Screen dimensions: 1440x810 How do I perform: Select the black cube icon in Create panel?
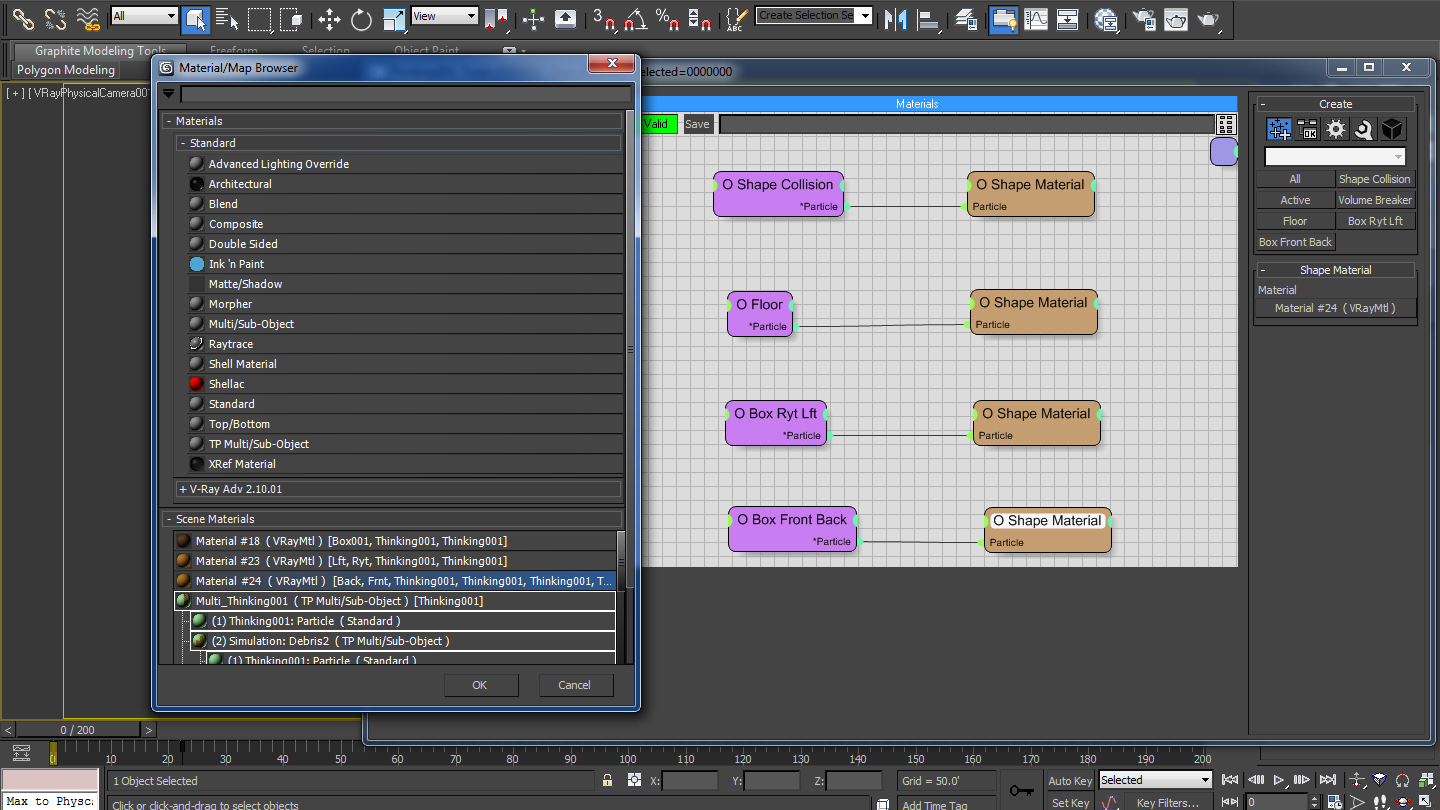pos(1393,129)
